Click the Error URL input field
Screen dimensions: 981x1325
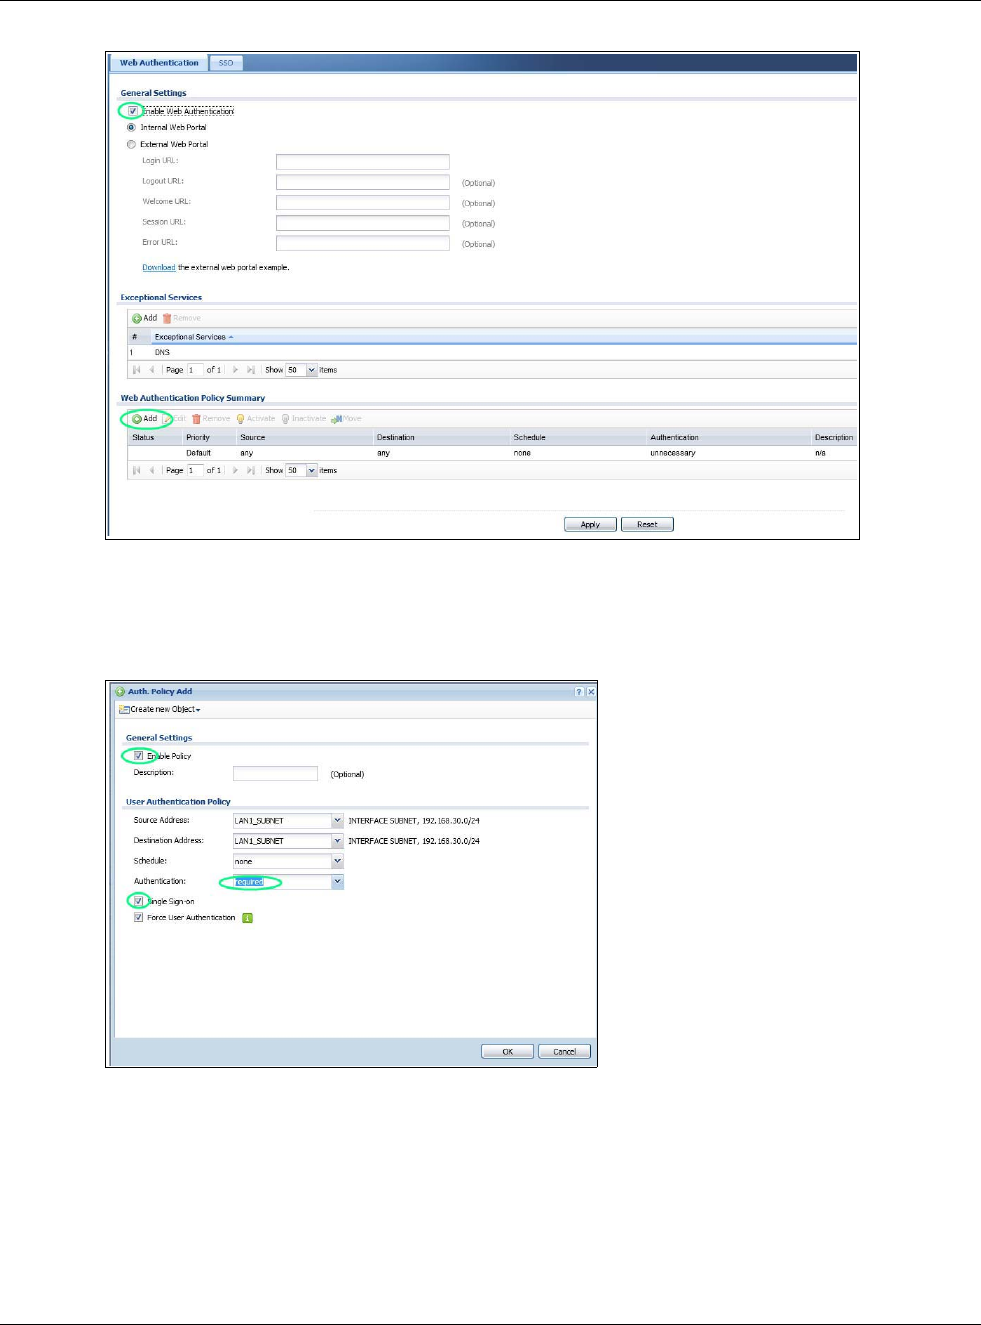[363, 243]
